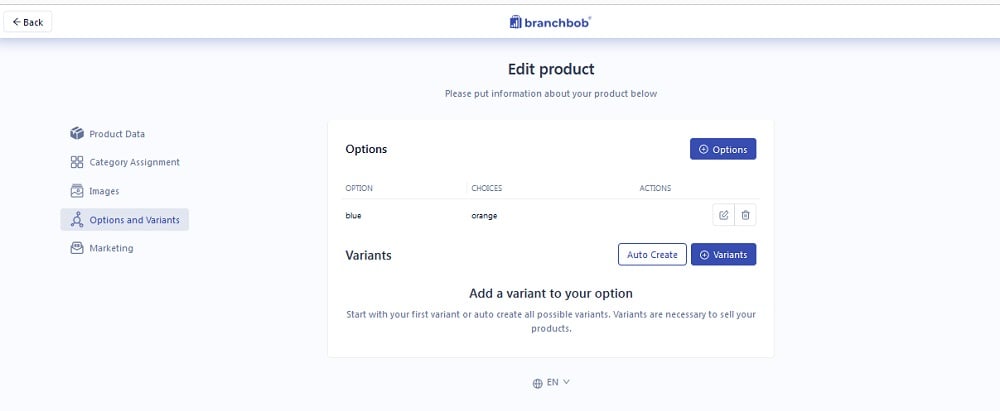Click the Product Data box icon
The image size is (1000, 411).
(77, 133)
